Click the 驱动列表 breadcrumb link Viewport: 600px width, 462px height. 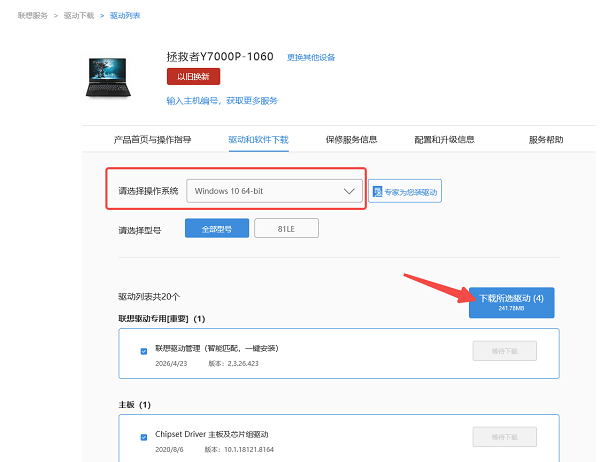pos(125,16)
